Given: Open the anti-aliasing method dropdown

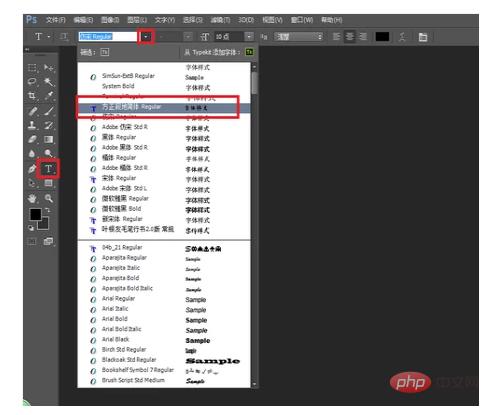Looking at the screenshot, I should tap(298, 37).
